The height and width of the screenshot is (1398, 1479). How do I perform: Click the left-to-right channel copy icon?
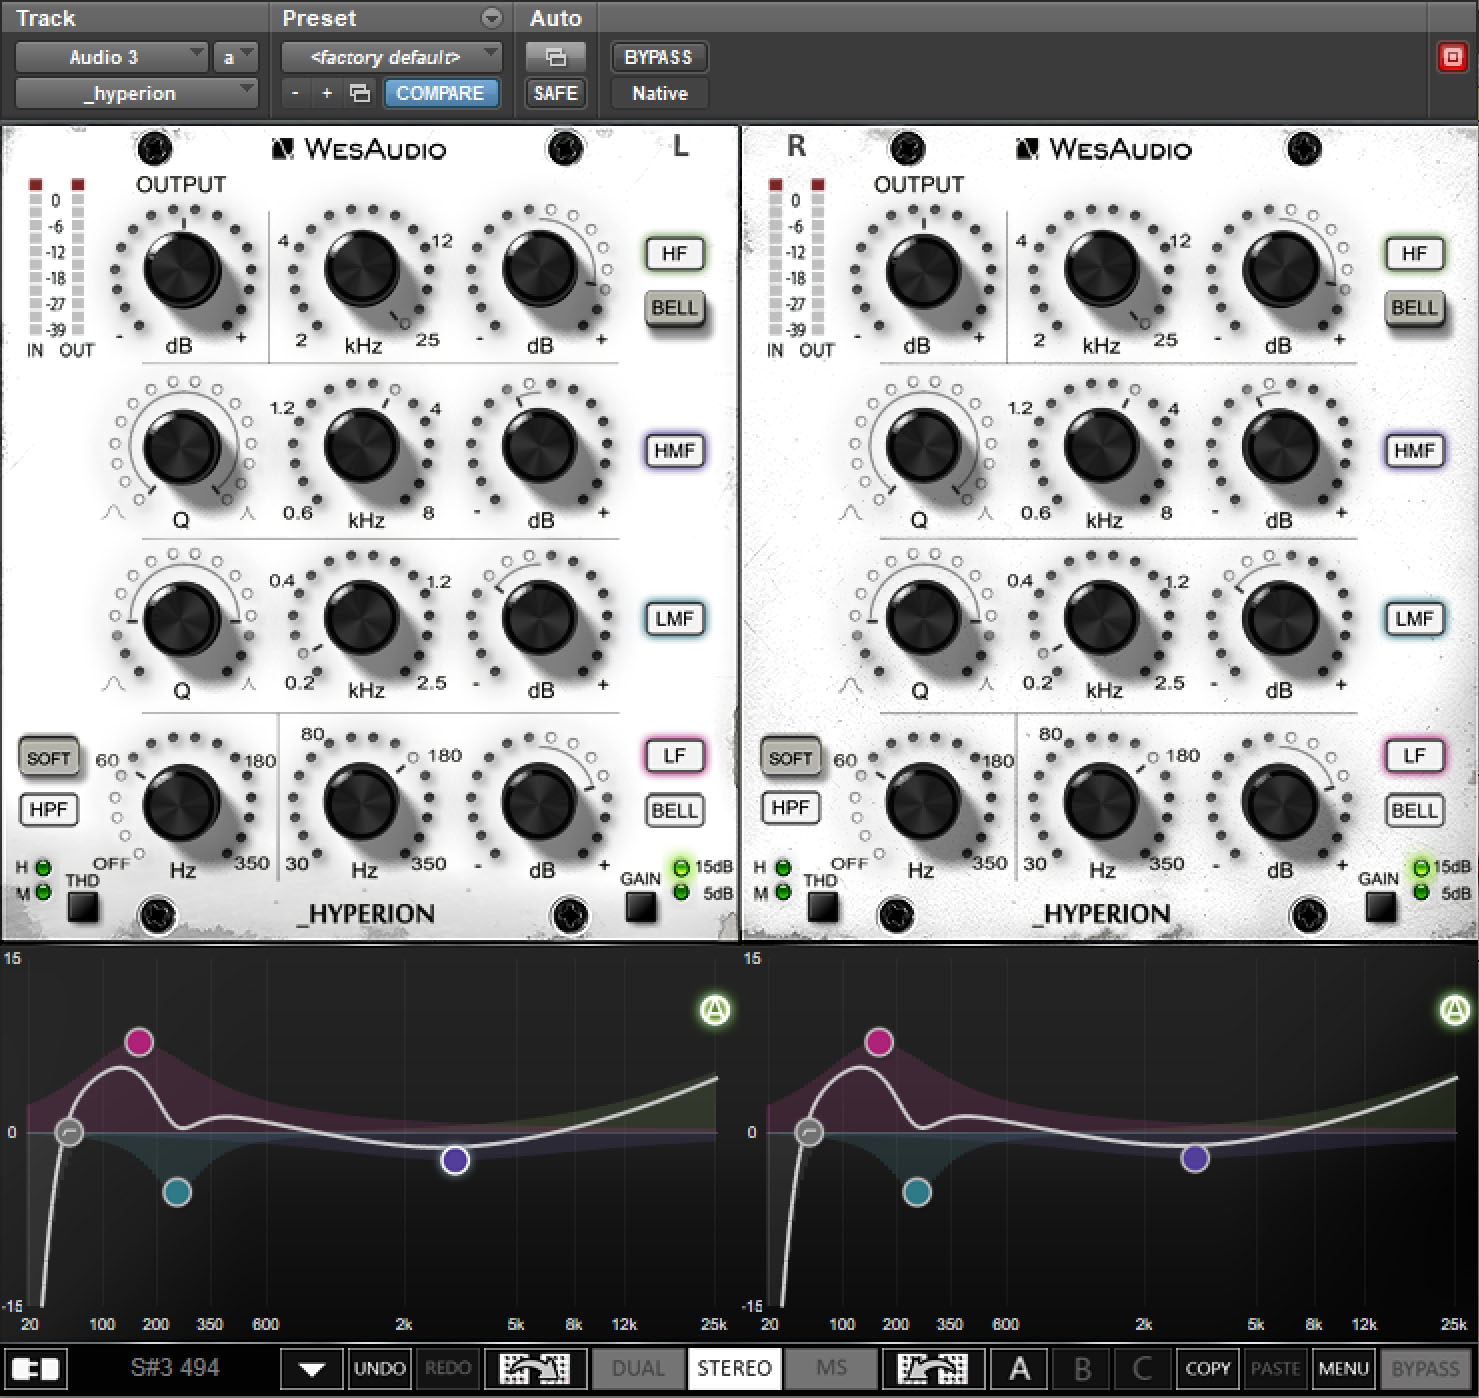pos(535,1368)
